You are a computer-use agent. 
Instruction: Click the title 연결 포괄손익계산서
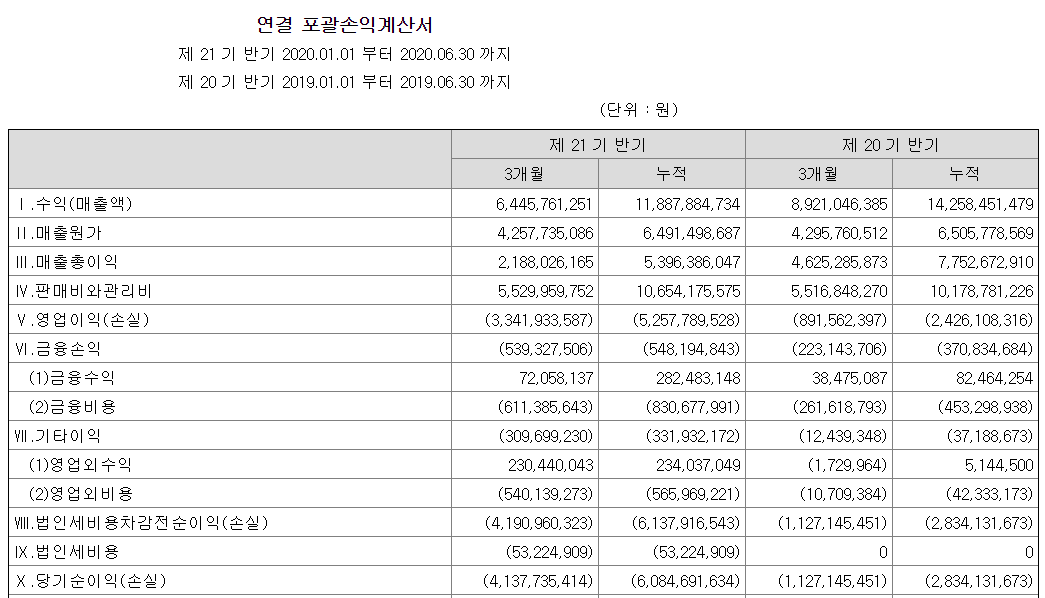pyautogui.click(x=345, y=25)
